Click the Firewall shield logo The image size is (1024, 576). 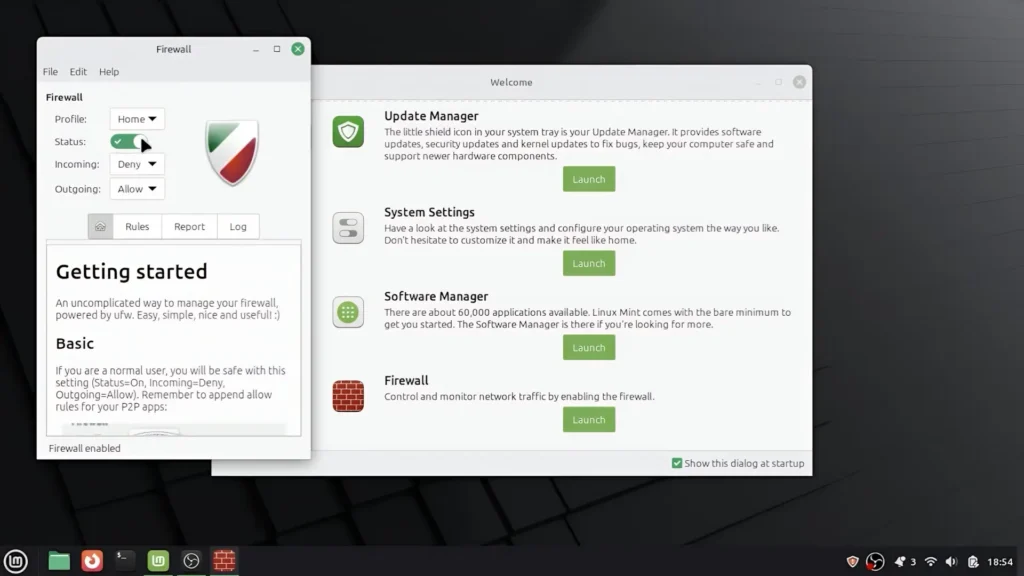pyautogui.click(x=232, y=153)
